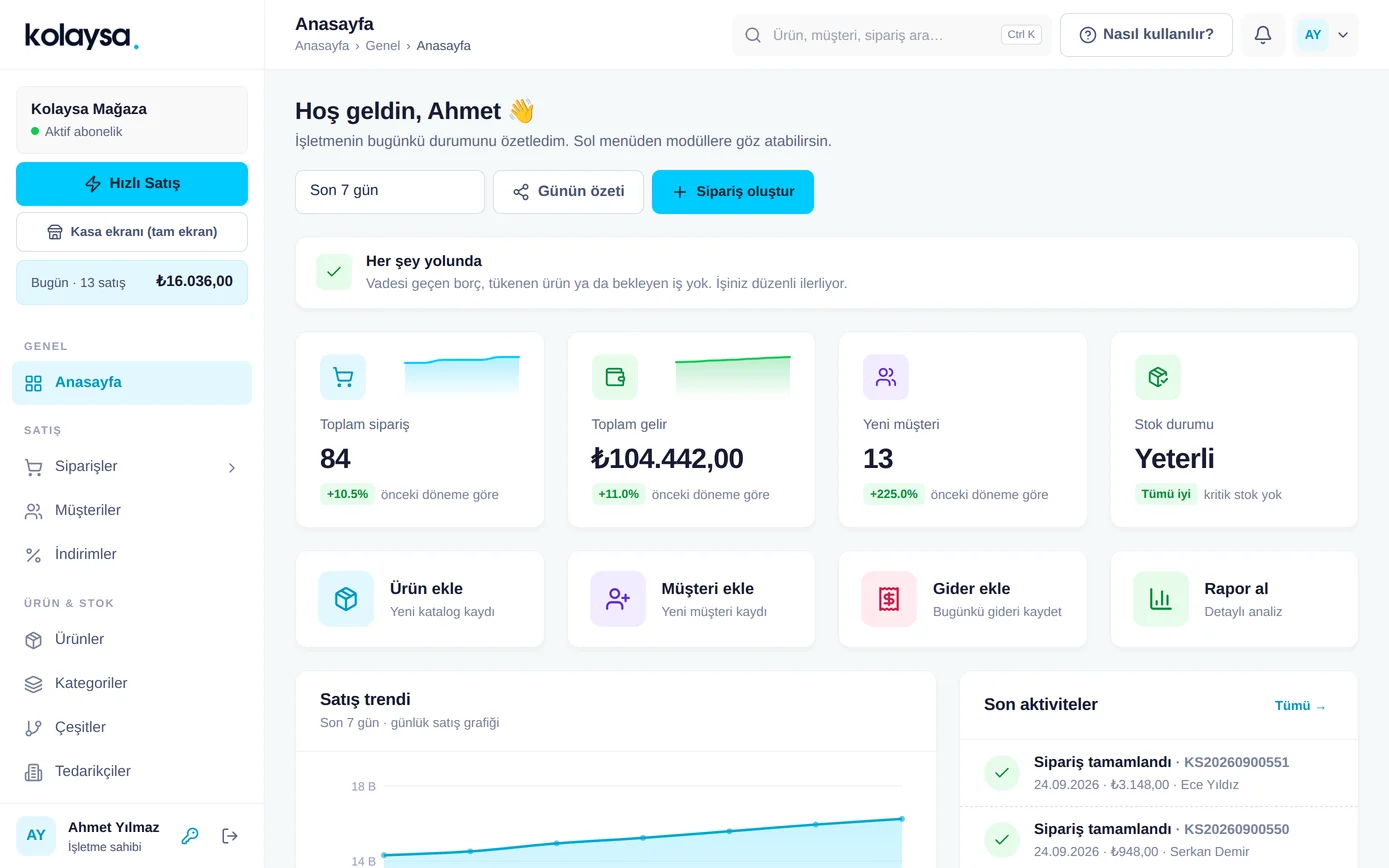Click the Sipariş oluştur button
Viewport: 1389px width, 868px height.
[x=733, y=192]
